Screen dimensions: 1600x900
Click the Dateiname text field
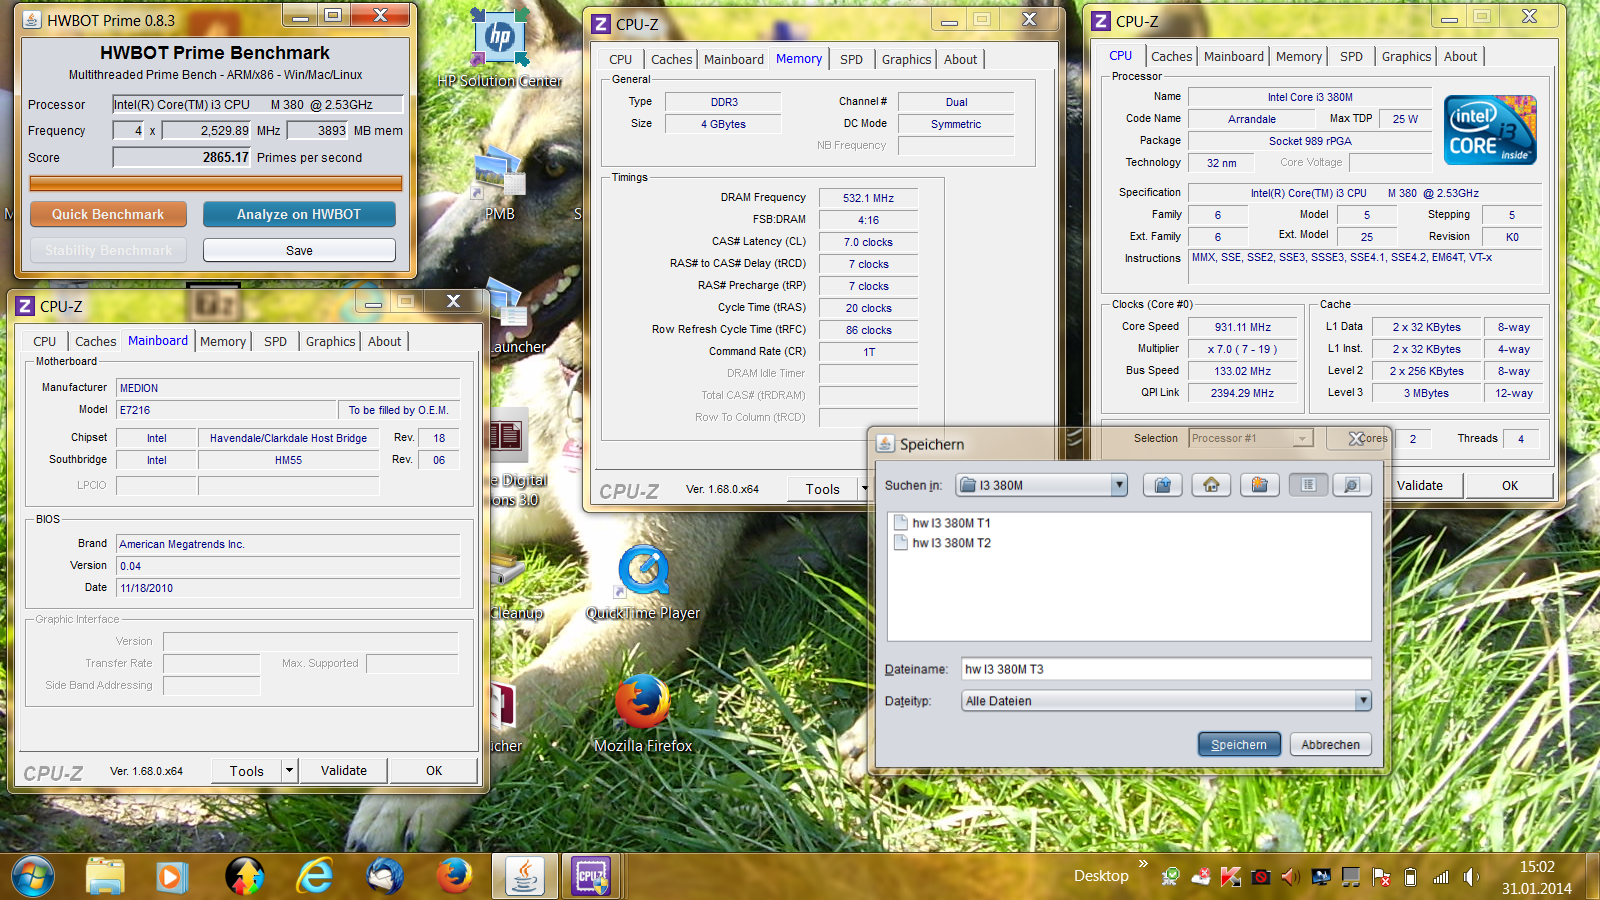tap(1166, 669)
